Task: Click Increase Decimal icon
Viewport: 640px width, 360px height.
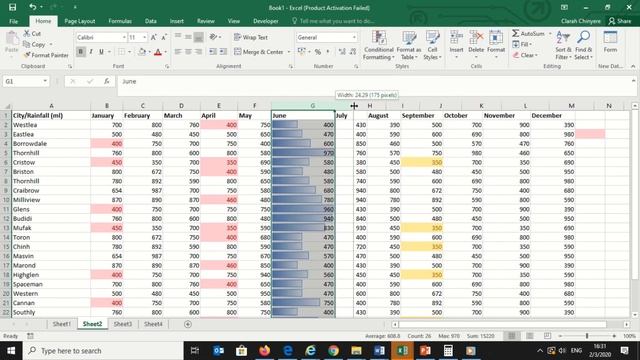Action: 342,52
